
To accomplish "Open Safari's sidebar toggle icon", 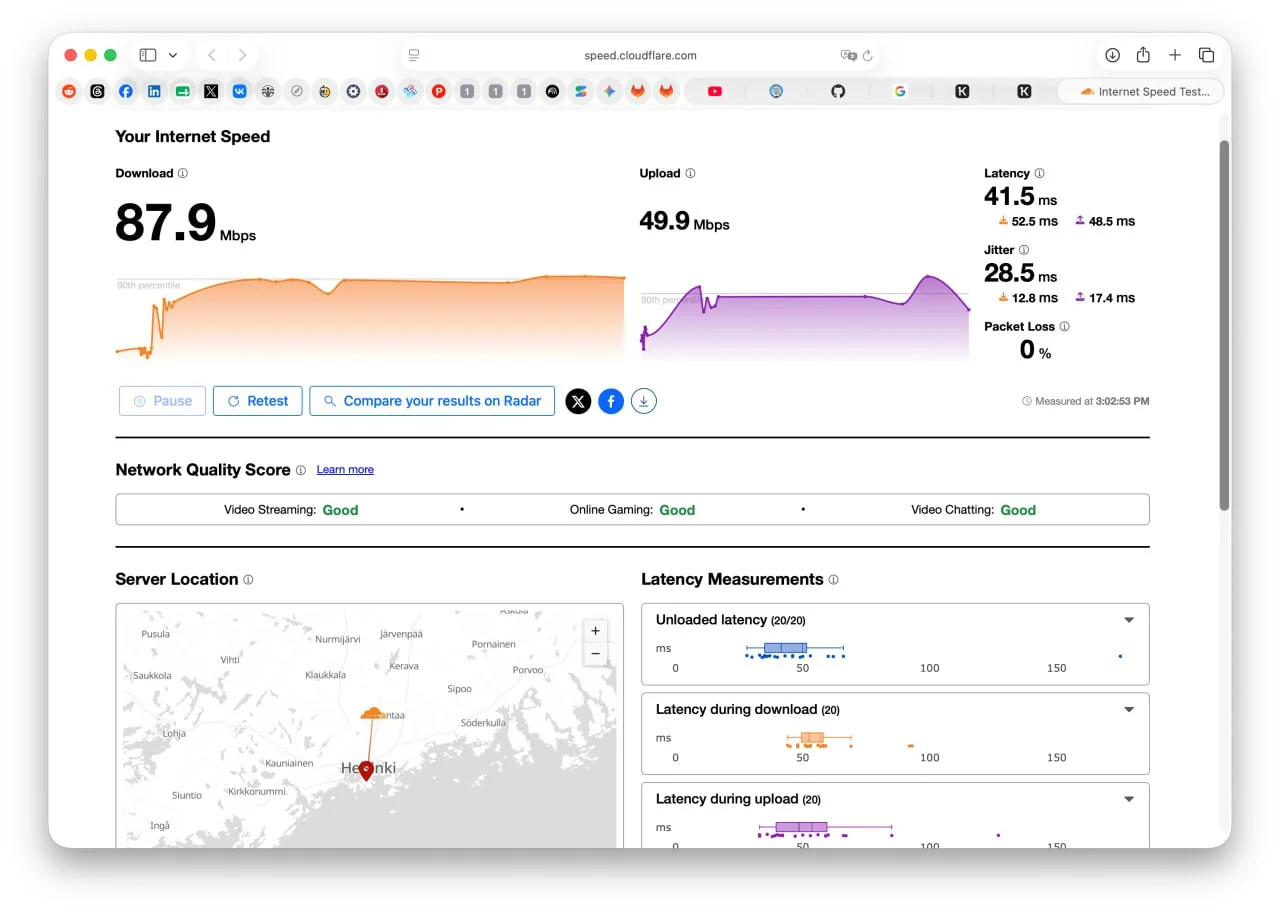I will (148, 55).
